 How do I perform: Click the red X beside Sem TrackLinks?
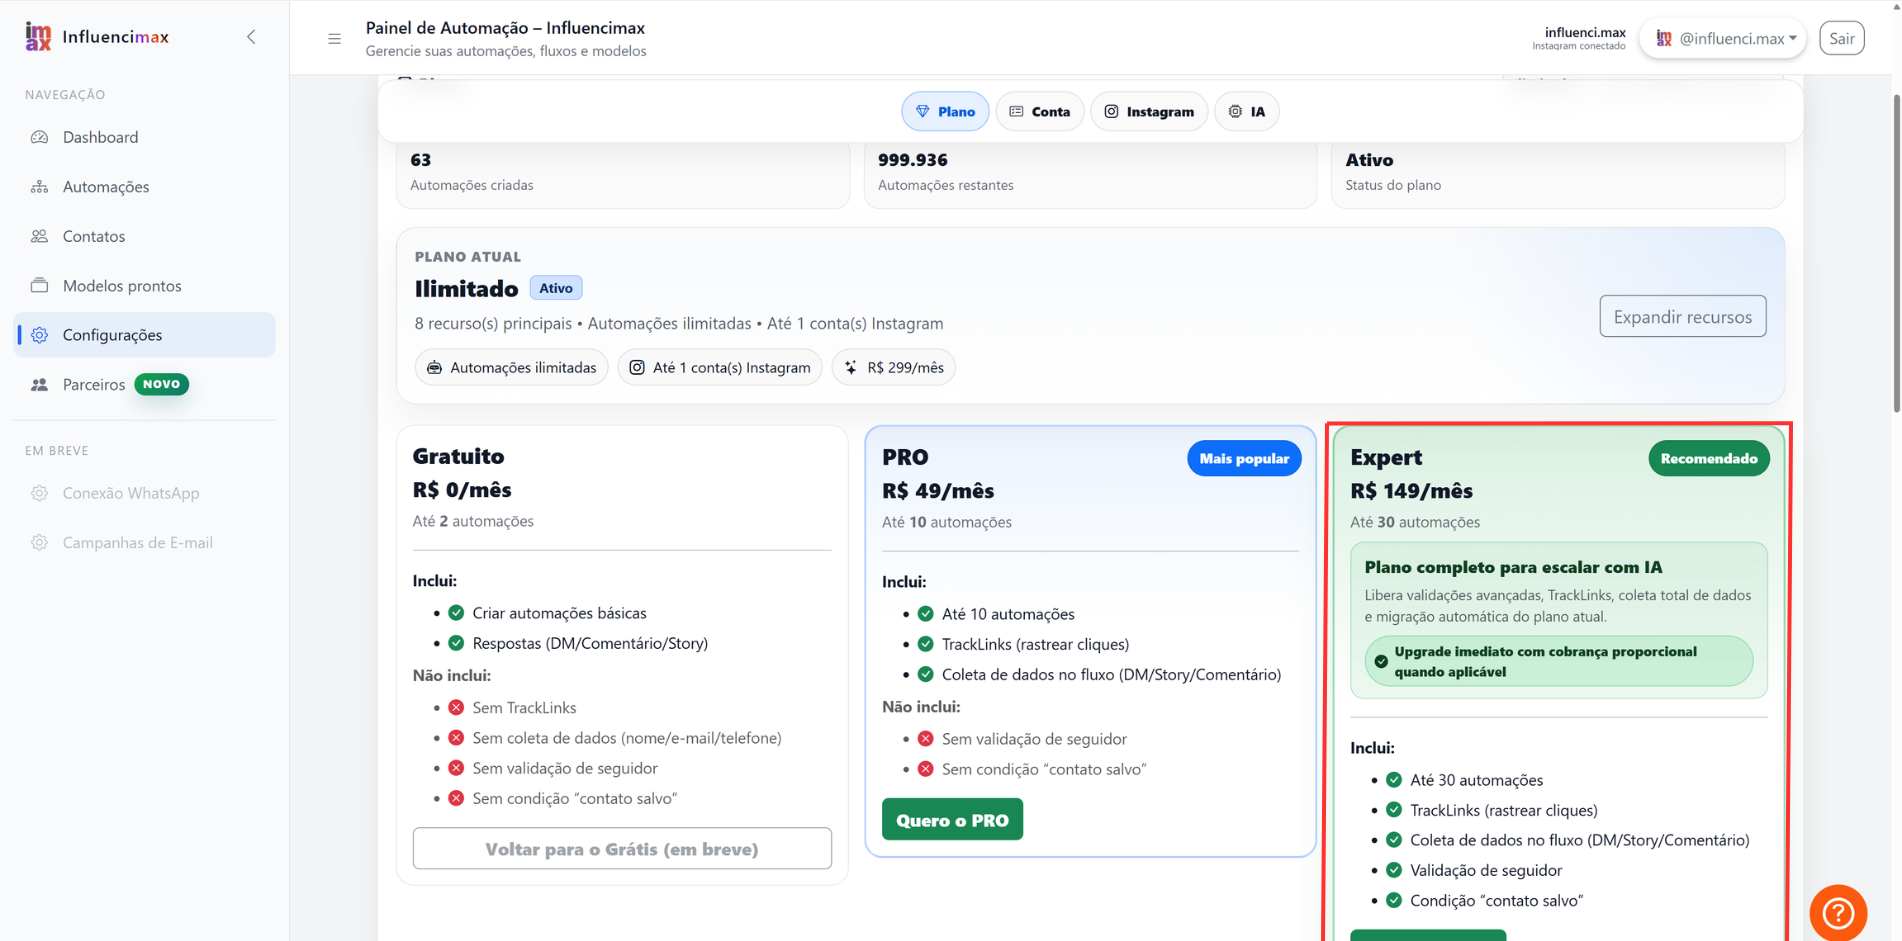[456, 707]
